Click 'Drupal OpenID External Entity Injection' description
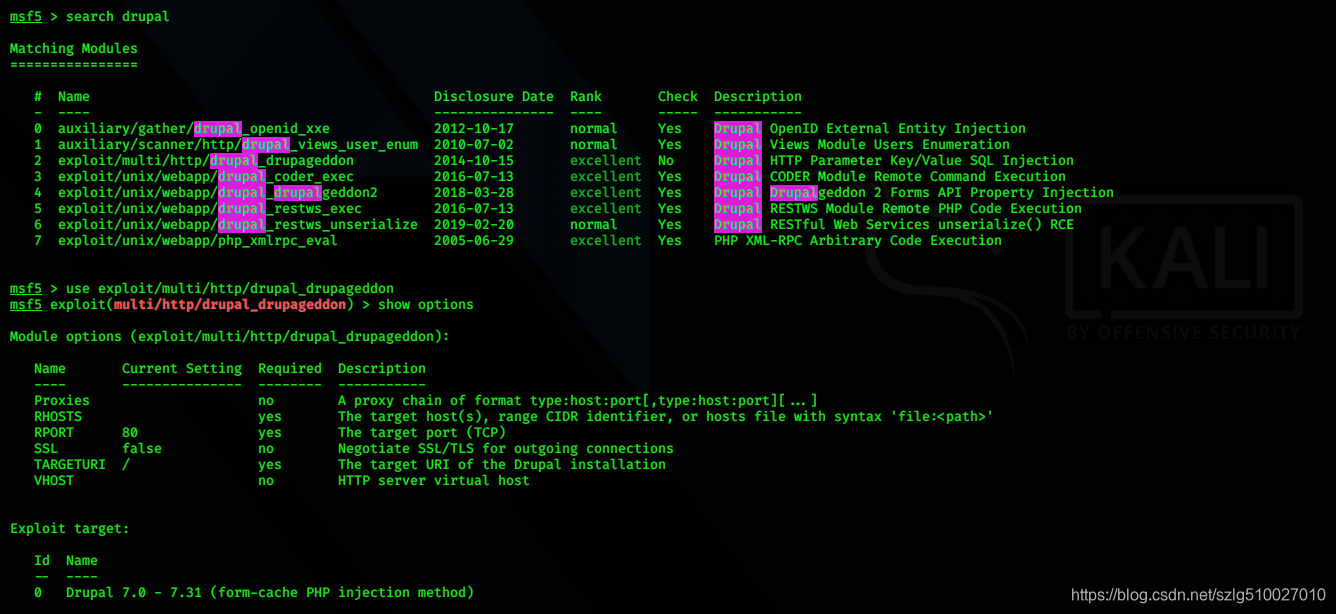 [x=870, y=129]
